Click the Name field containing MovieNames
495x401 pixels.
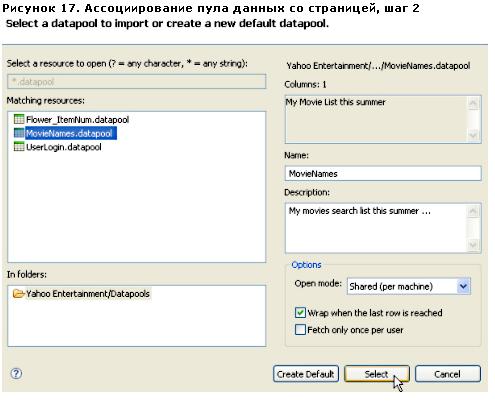(x=383, y=173)
